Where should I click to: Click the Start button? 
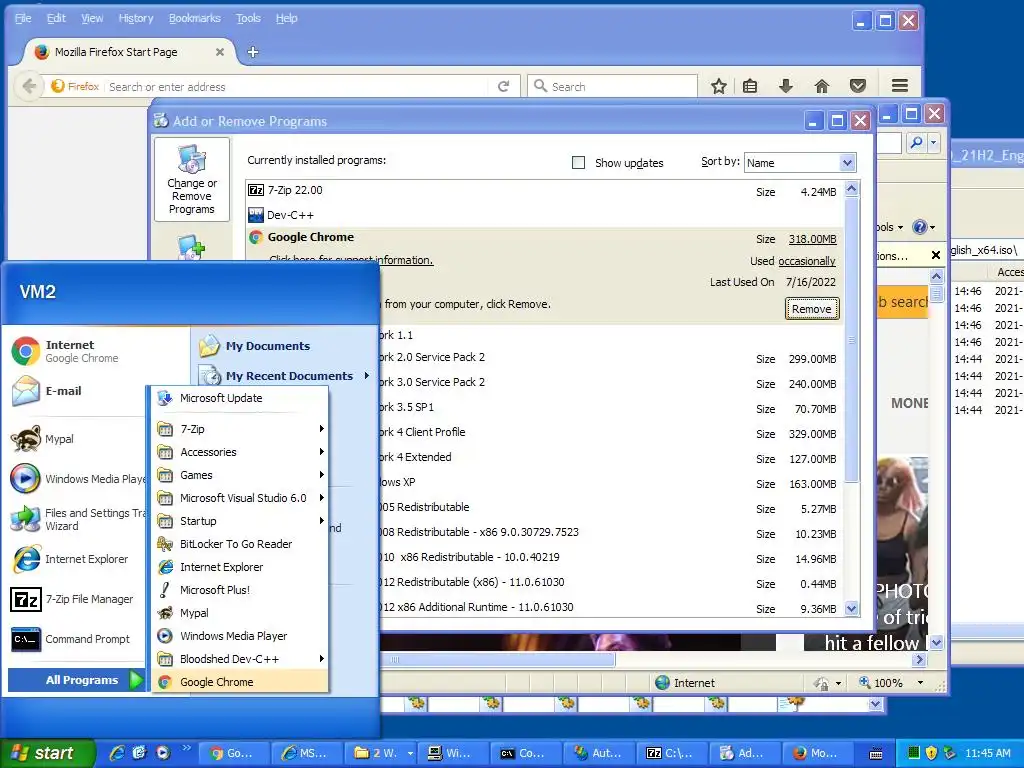point(47,753)
